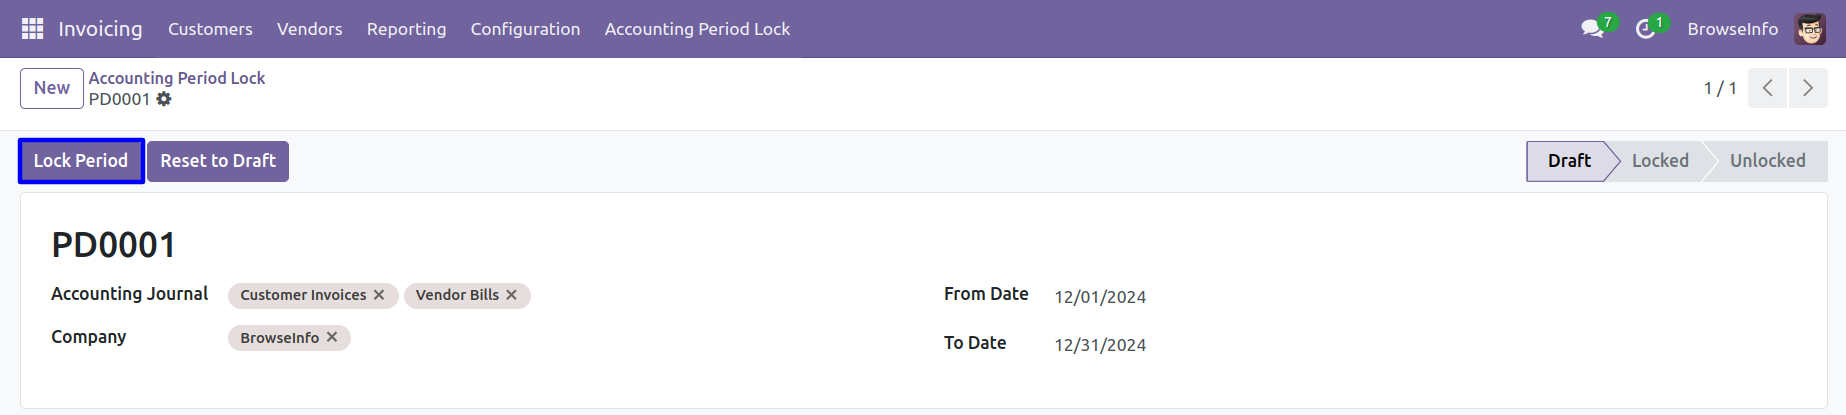Screen dimensions: 1846x415
Task: Open the activities clock icon
Action: [1644, 29]
